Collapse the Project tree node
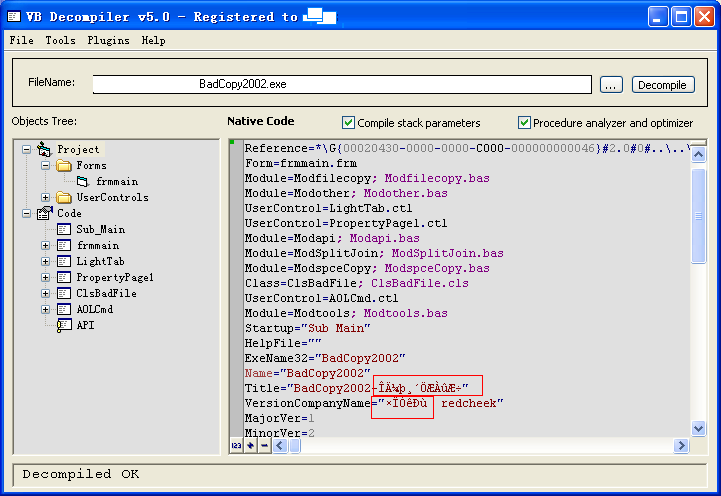This screenshot has width=721, height=496. [27, 149]
